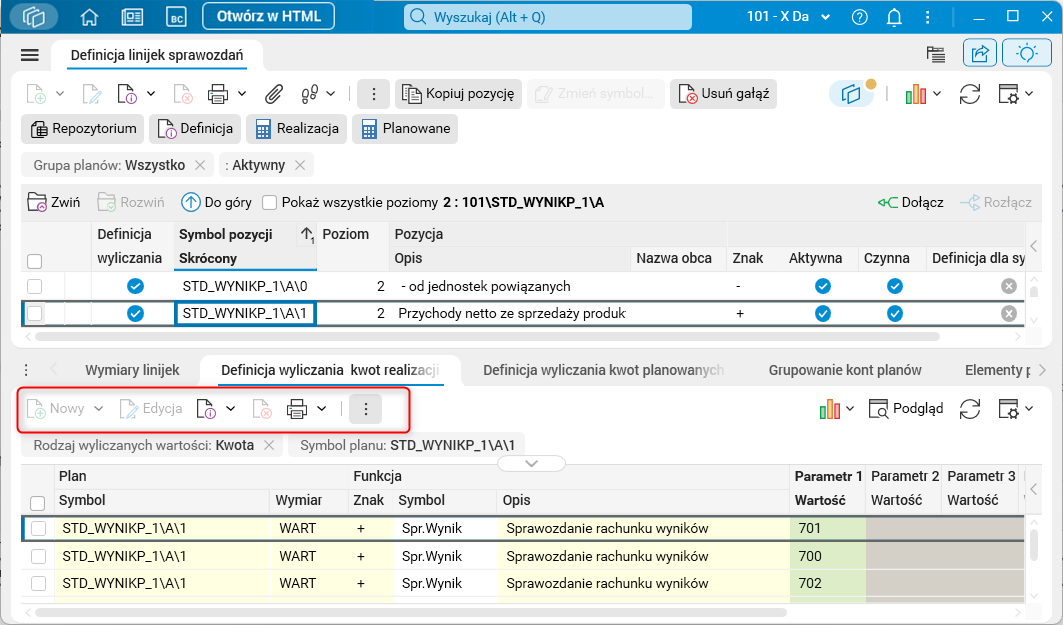Expand new document dropdown arrow in upper toolbar

[60, 94]
